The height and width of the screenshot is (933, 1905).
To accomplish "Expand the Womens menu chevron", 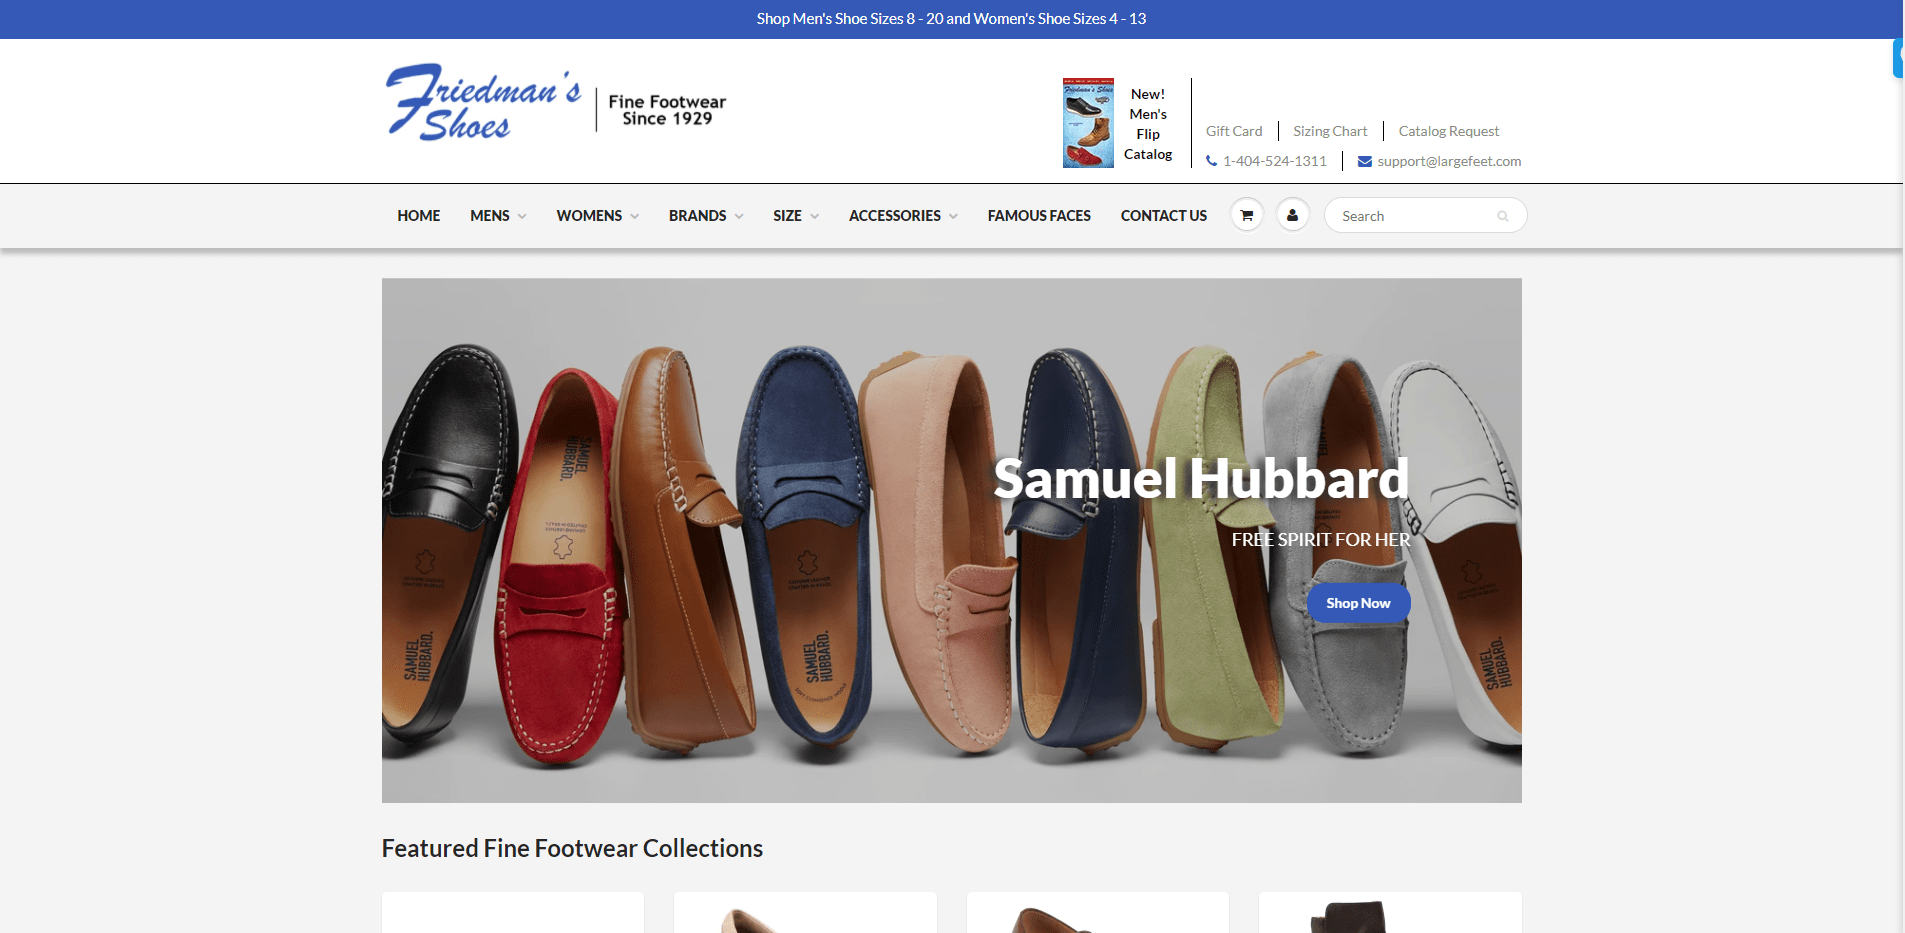I will pyautogui.click(x=634, y=216).
